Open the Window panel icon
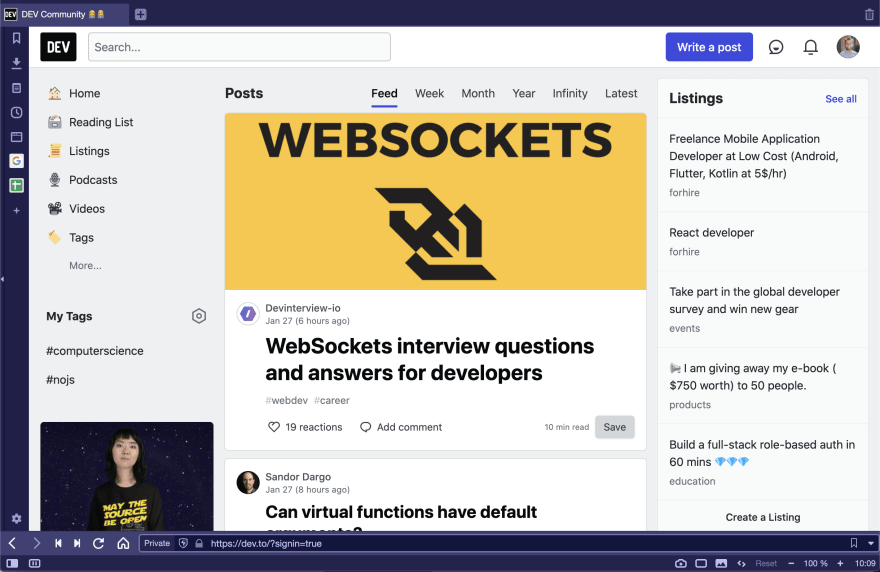Screen dimensions: 880x572 (x=16, y=137)
